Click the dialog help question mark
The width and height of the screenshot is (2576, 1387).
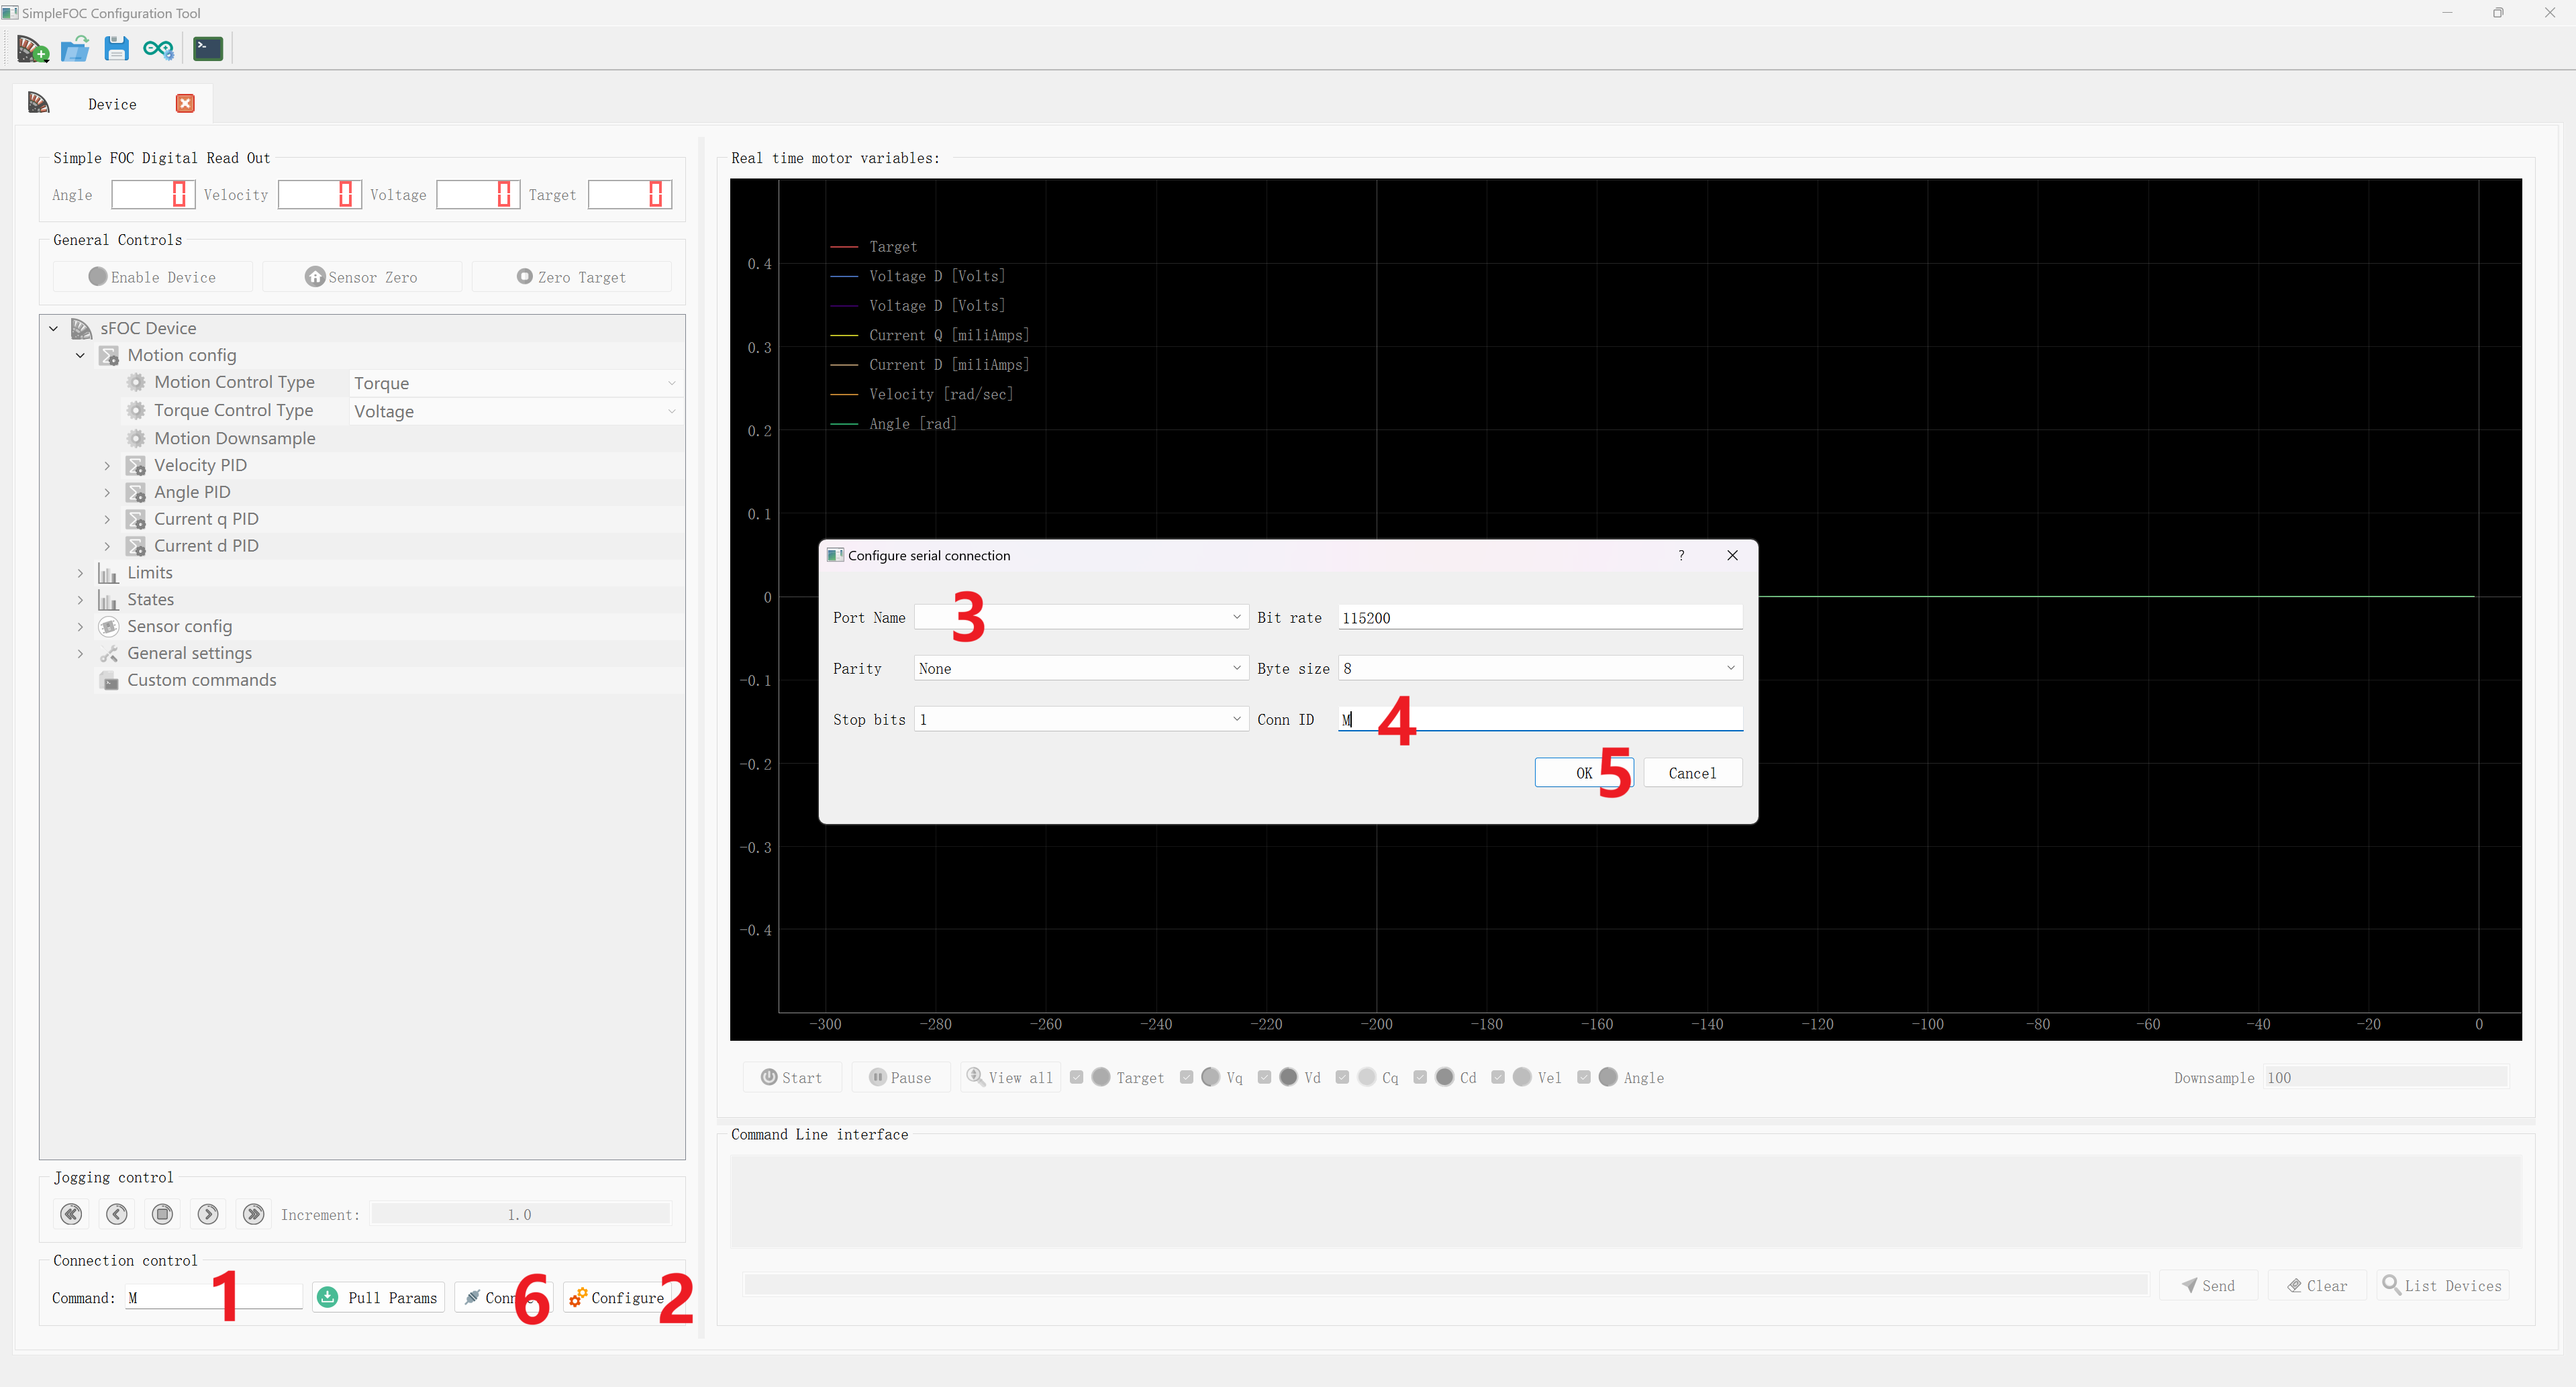click(1681, 555)
